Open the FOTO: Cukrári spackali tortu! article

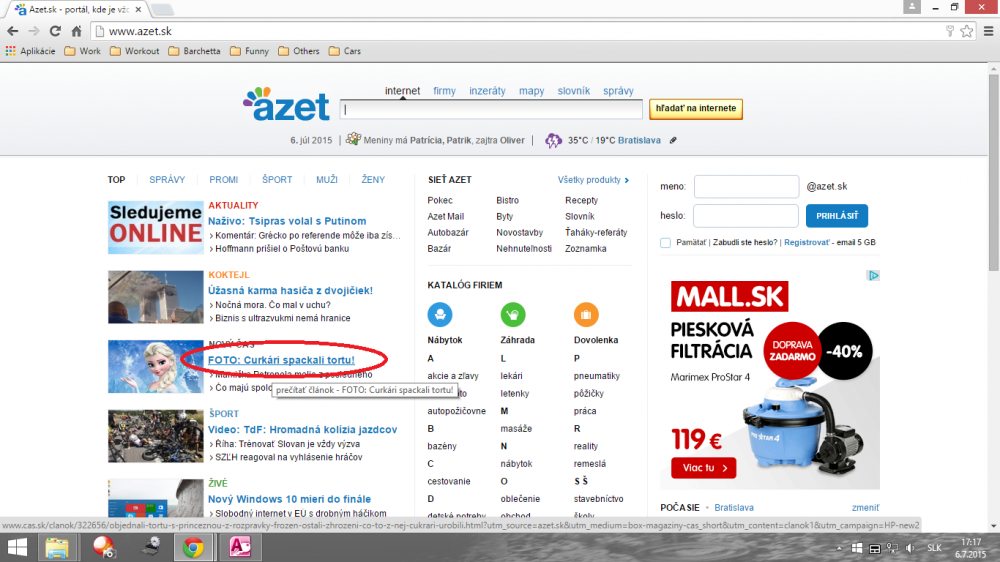pos(281,360)
